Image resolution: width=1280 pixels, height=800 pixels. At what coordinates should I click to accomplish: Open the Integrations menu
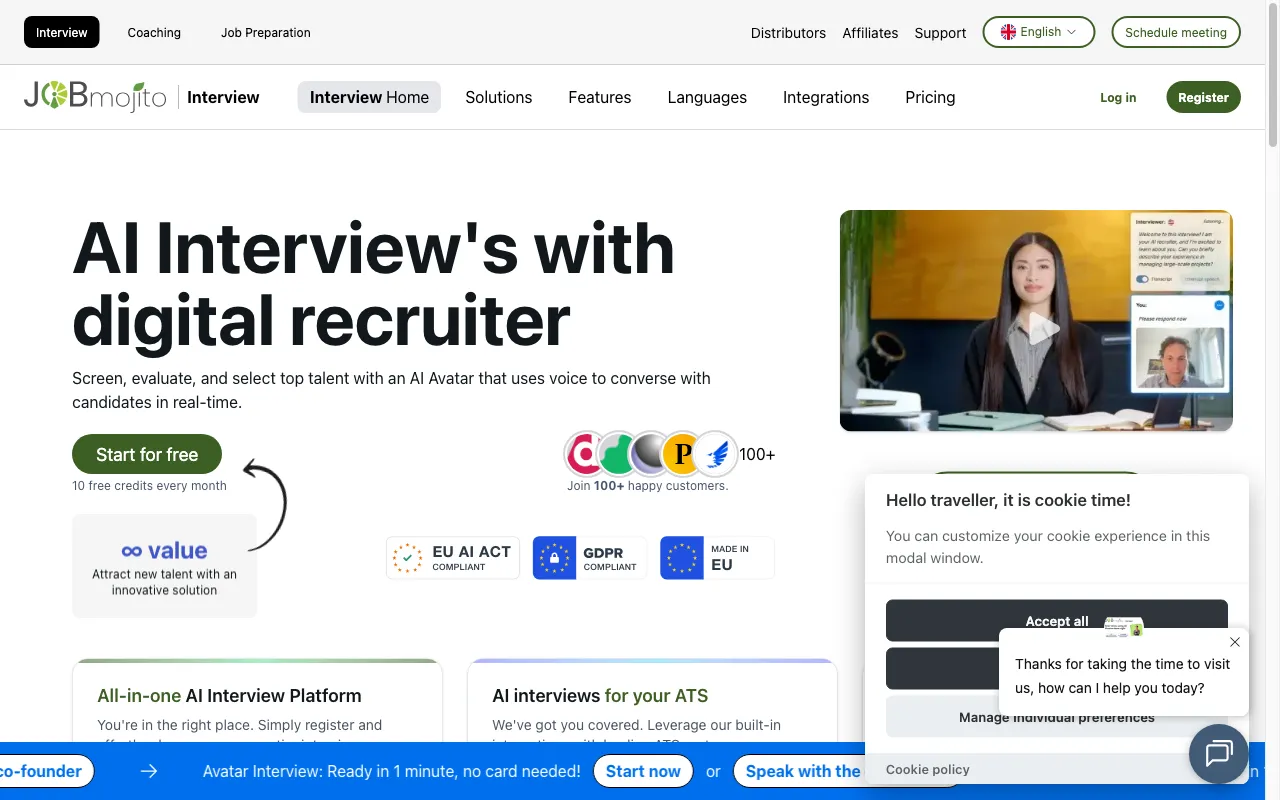click(826, 97)
